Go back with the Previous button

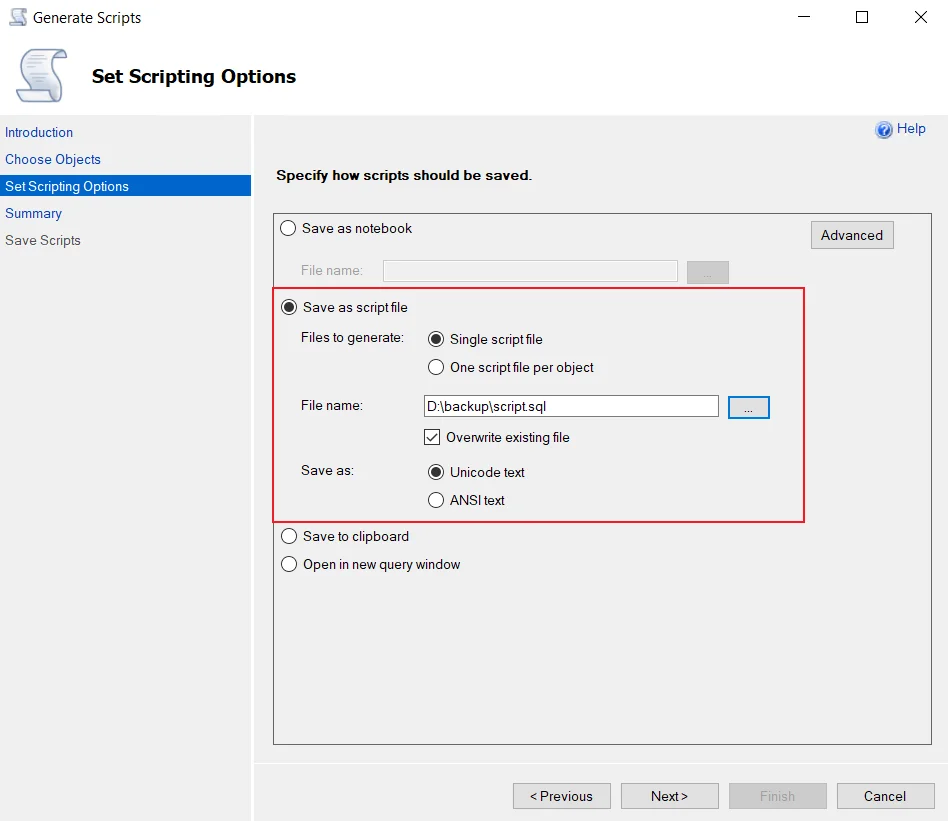pos(562,796)
